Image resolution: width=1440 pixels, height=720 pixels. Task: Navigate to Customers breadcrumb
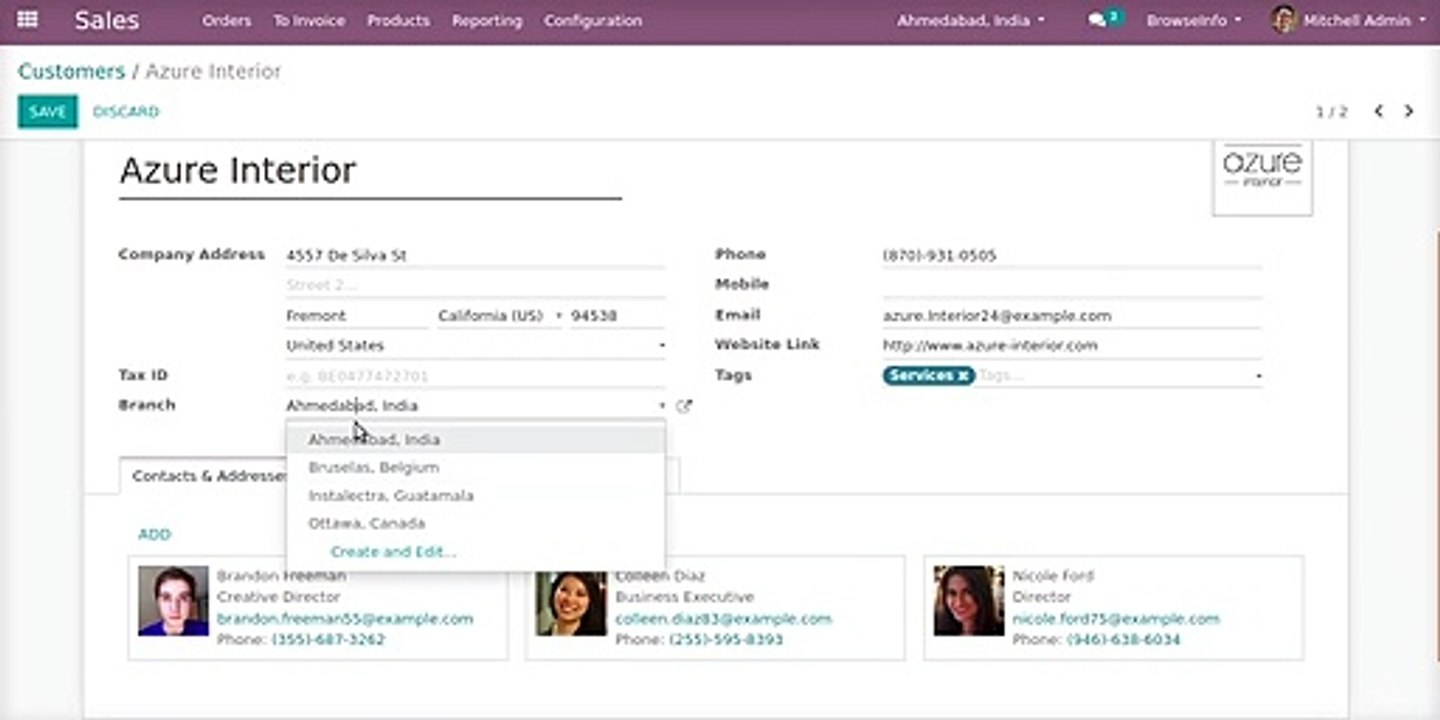click(x=71, y=71)
